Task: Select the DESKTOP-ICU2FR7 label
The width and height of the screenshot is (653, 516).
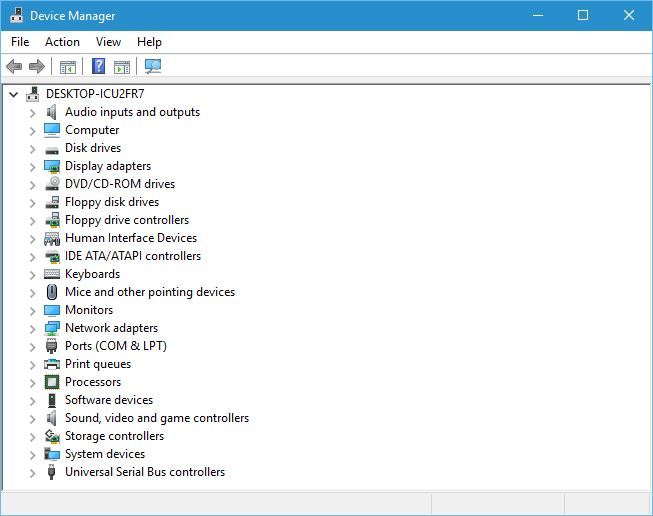Action: 95,94
